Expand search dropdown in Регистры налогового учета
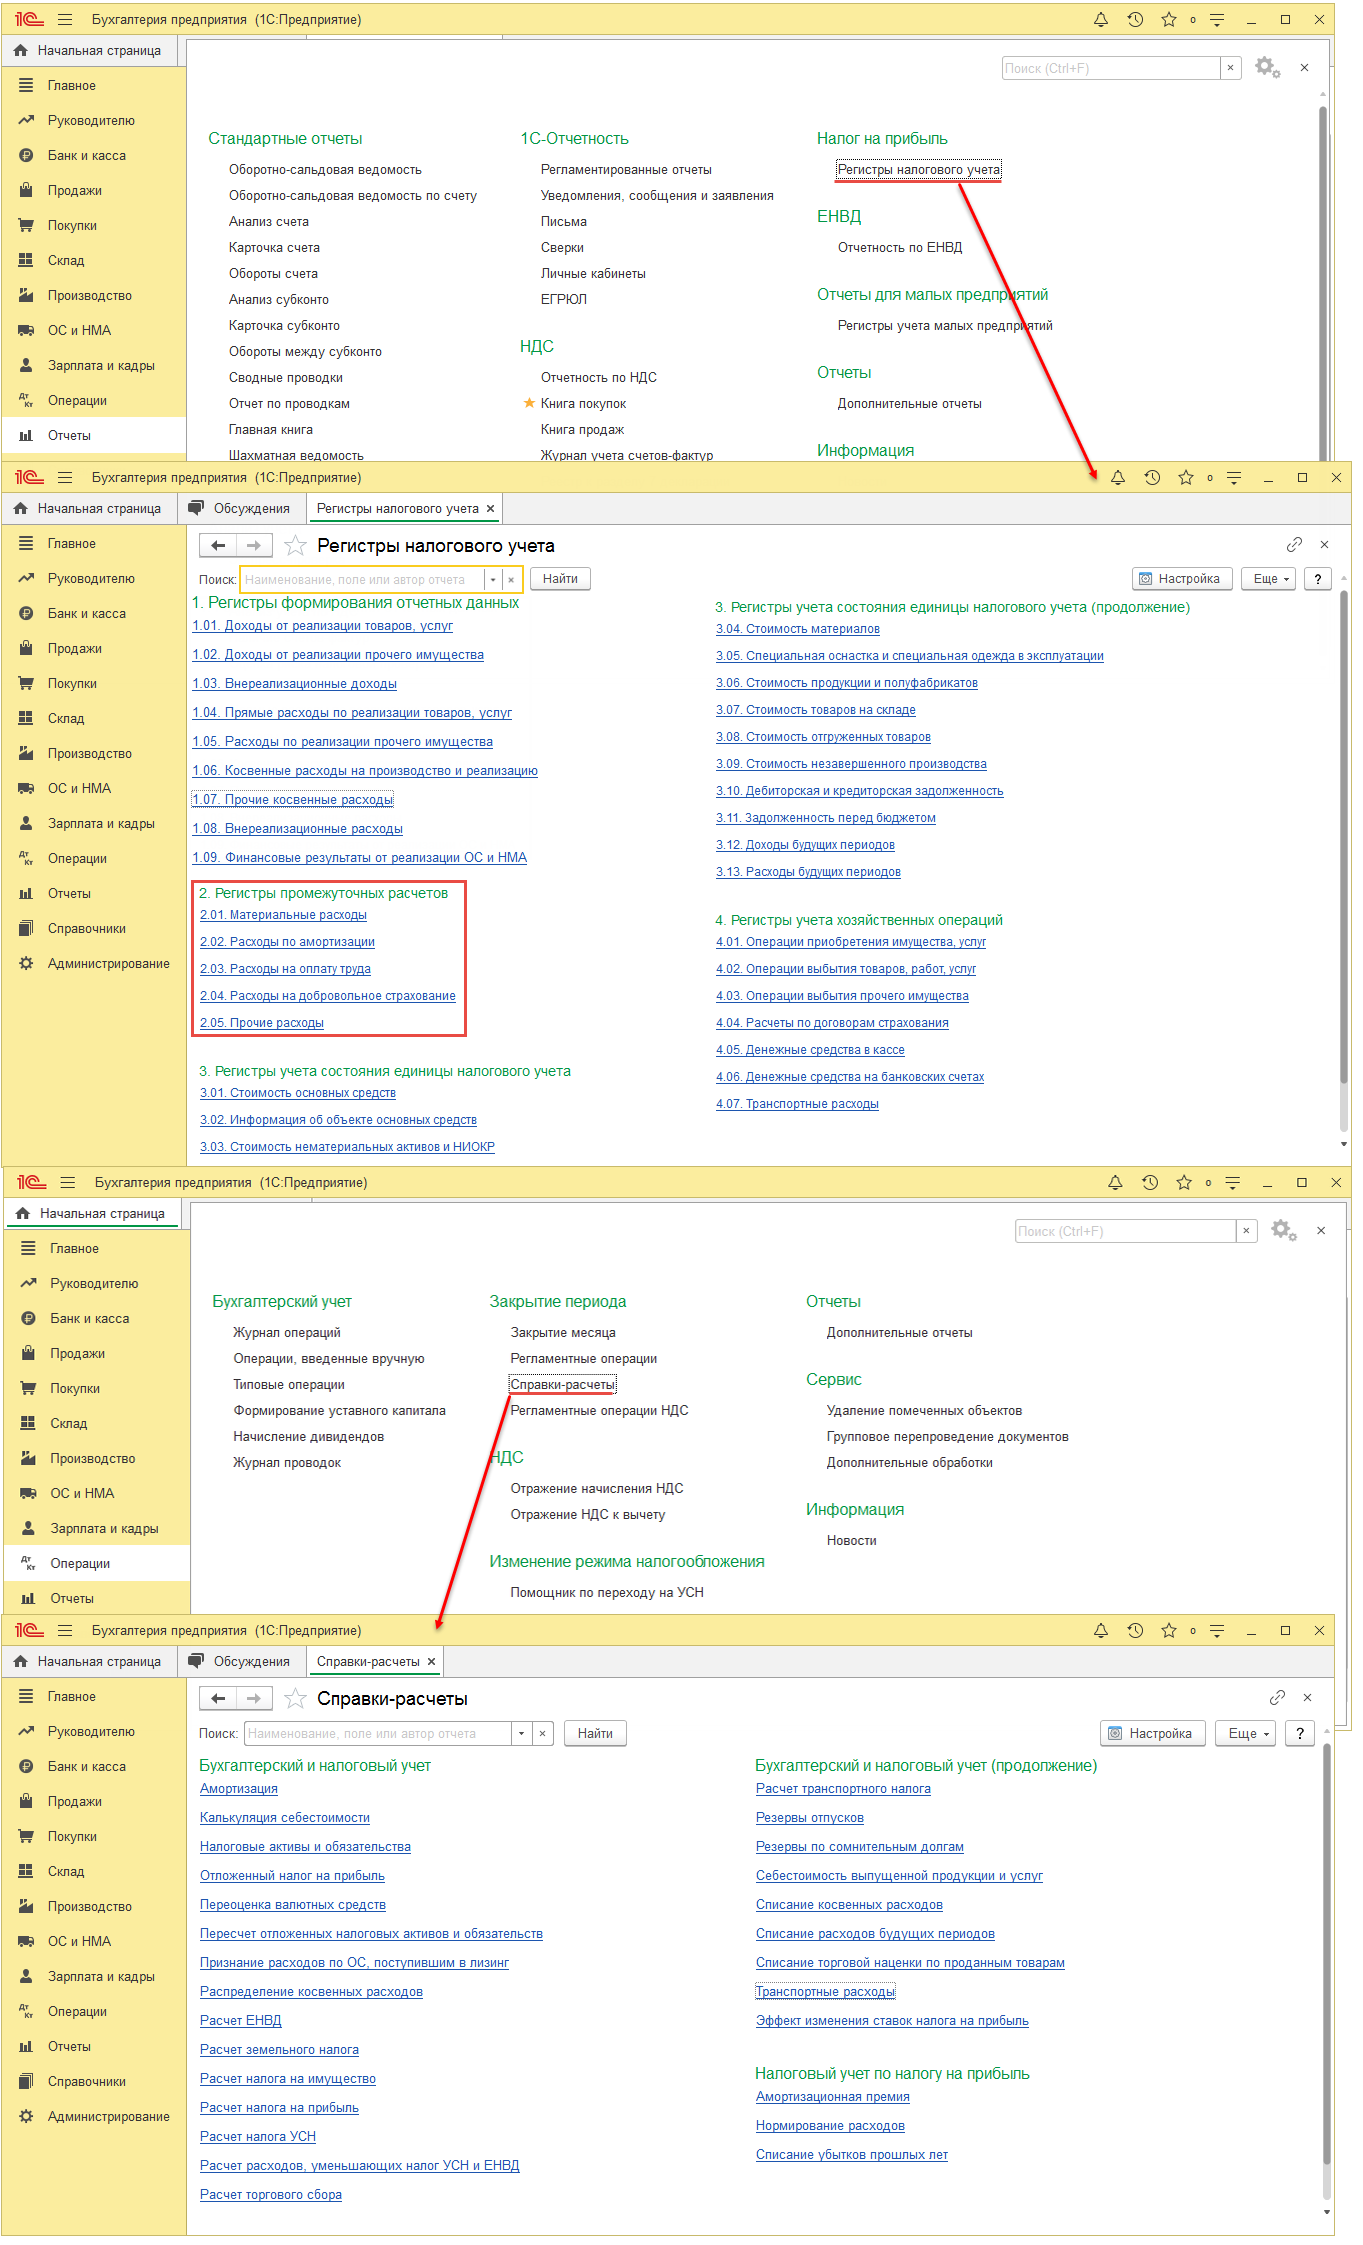This screenshot has height=2245, width=1363. pos(493,579)
